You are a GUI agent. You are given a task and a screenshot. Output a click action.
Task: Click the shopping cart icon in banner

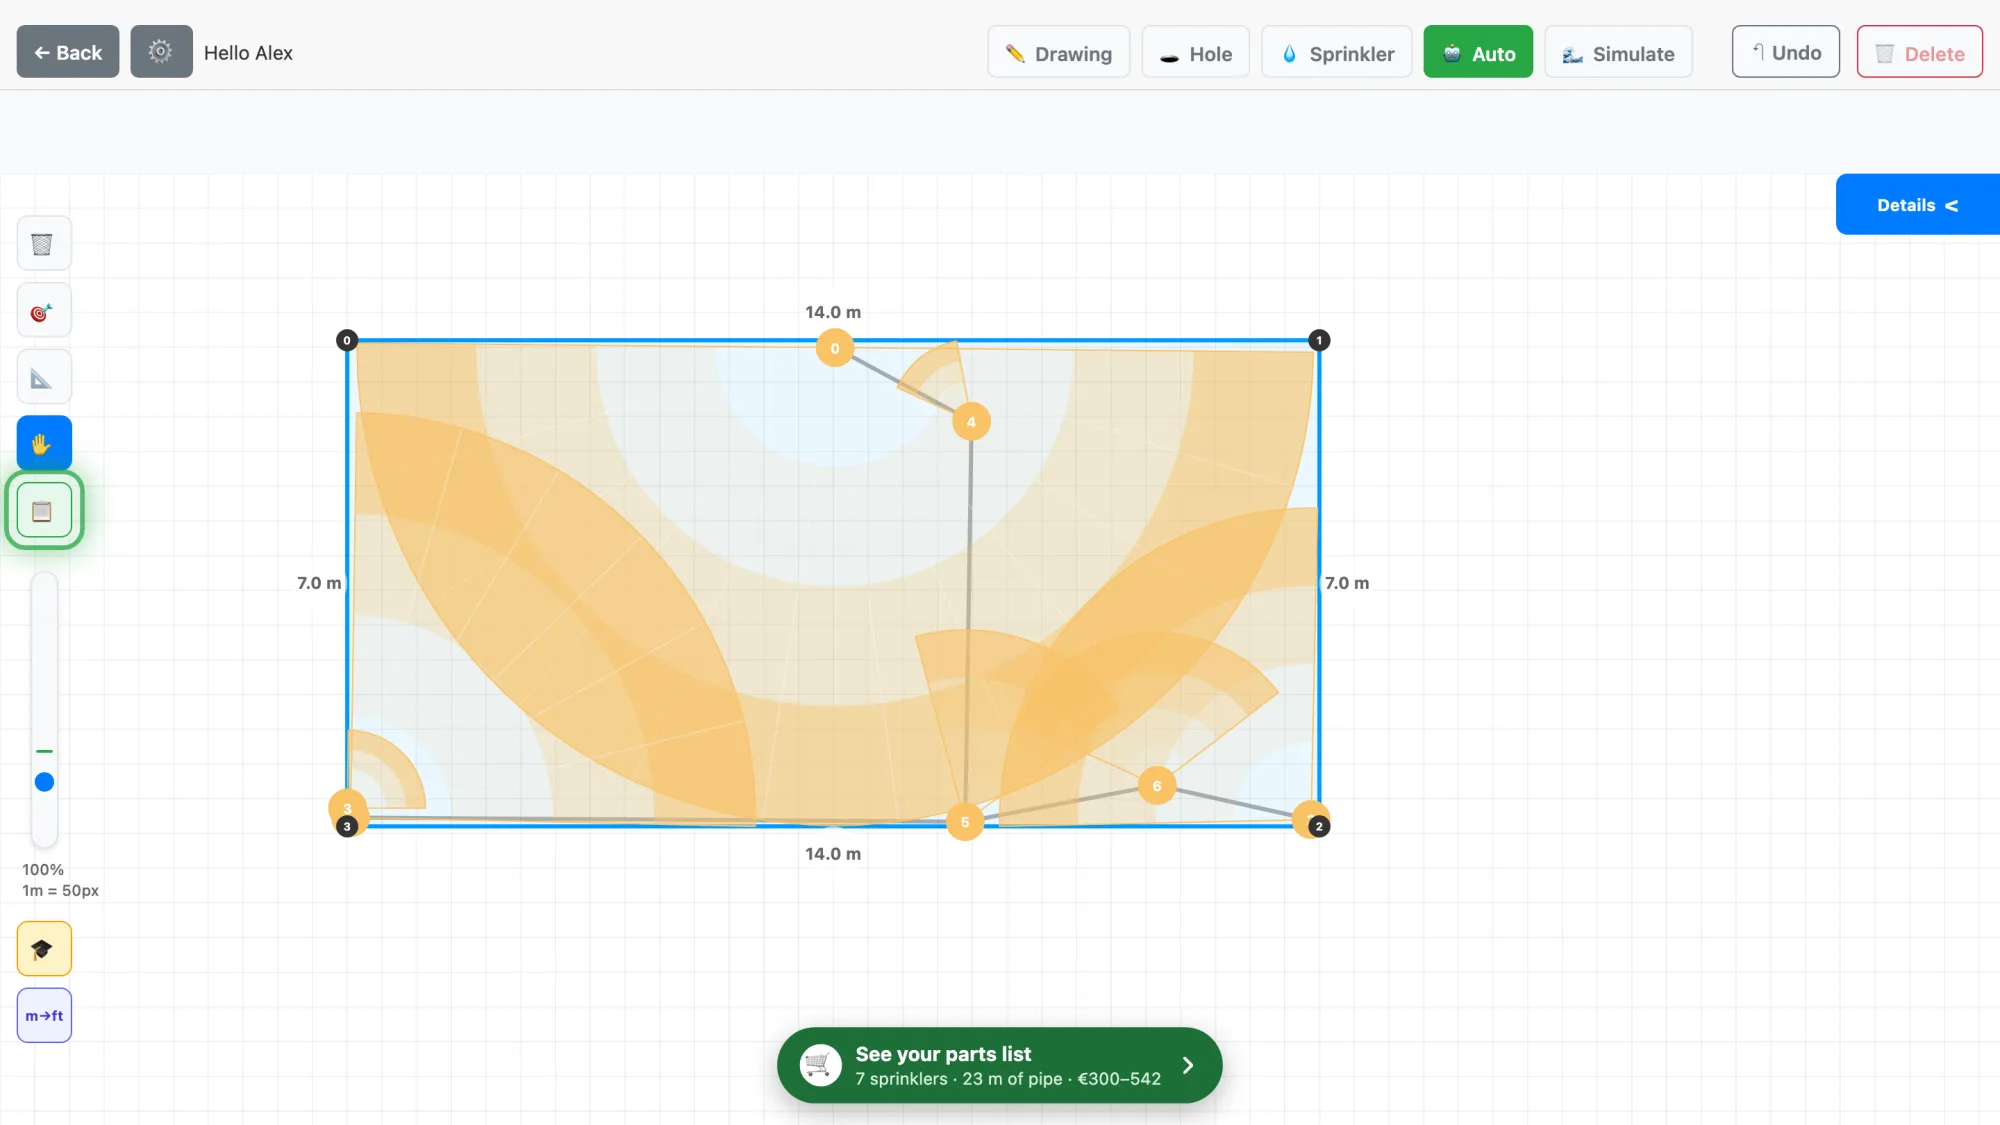[x=820, y=1065]
